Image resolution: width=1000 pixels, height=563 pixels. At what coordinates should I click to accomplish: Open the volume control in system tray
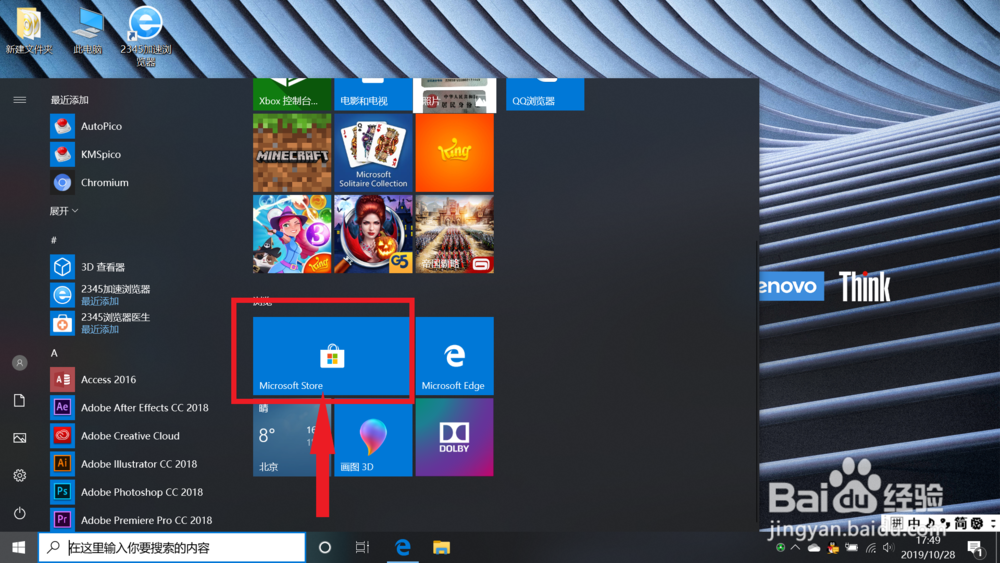(x=888, y=548)
